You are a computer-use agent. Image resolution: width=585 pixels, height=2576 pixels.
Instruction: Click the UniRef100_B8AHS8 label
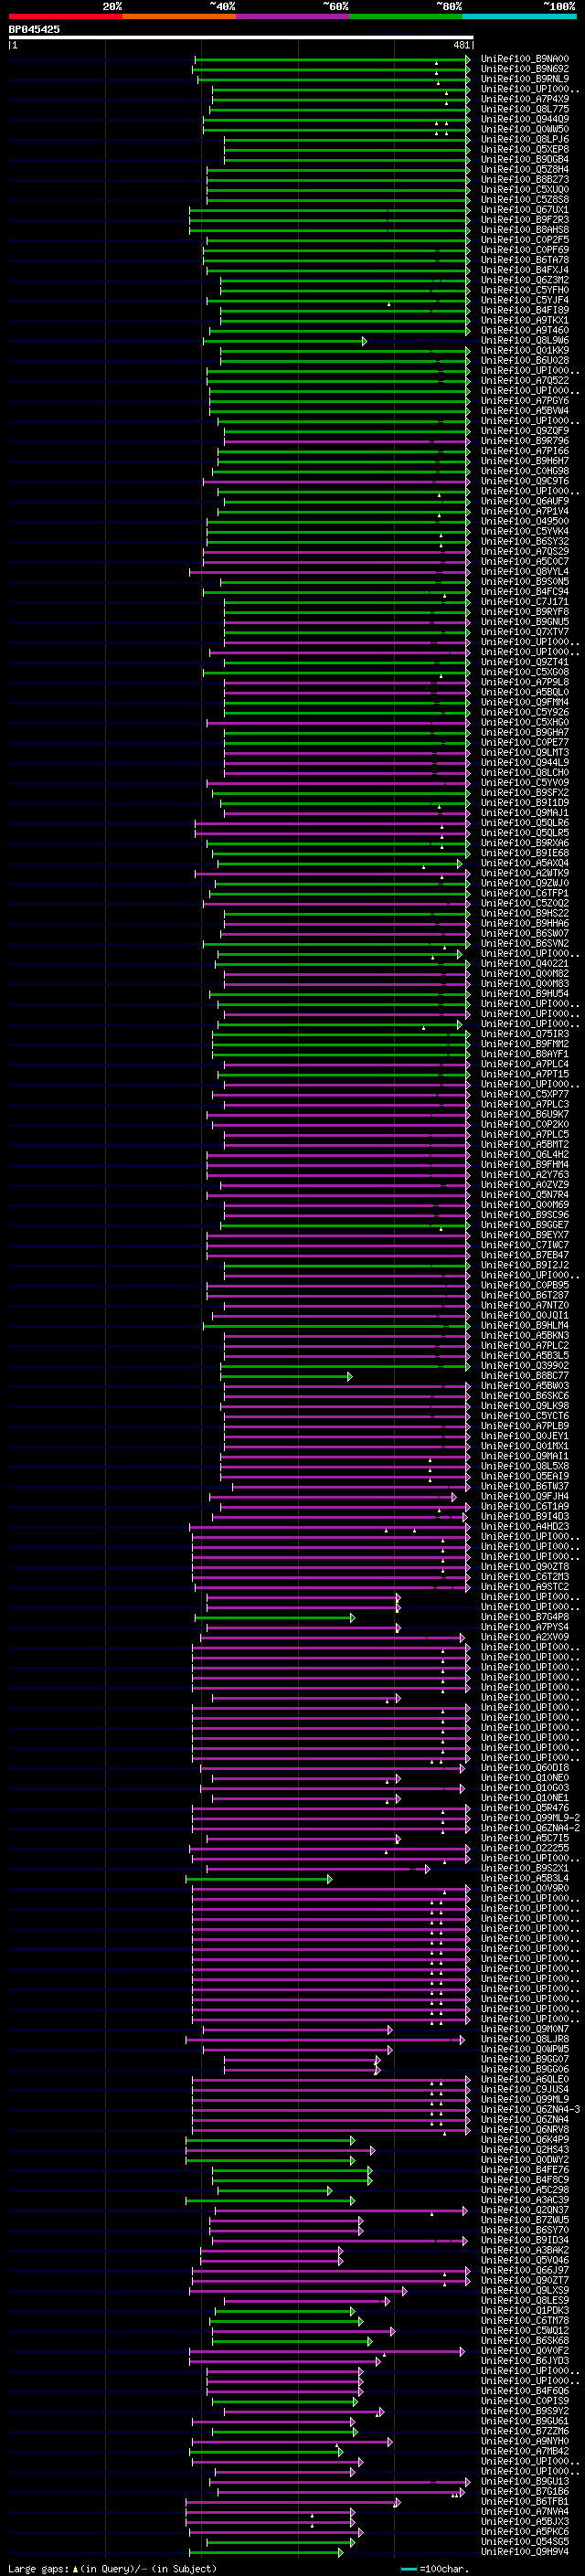coord(525,230)
